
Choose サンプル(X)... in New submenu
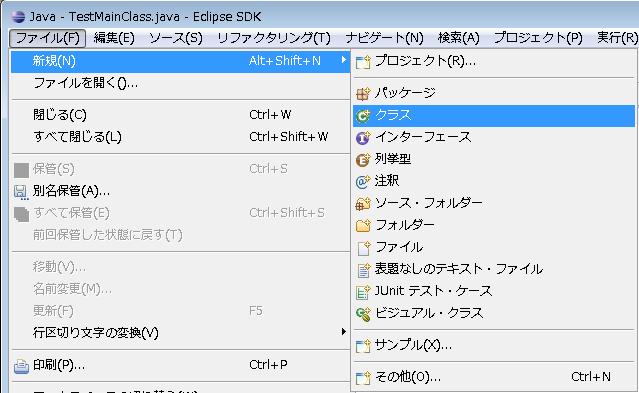pos(494,346)
